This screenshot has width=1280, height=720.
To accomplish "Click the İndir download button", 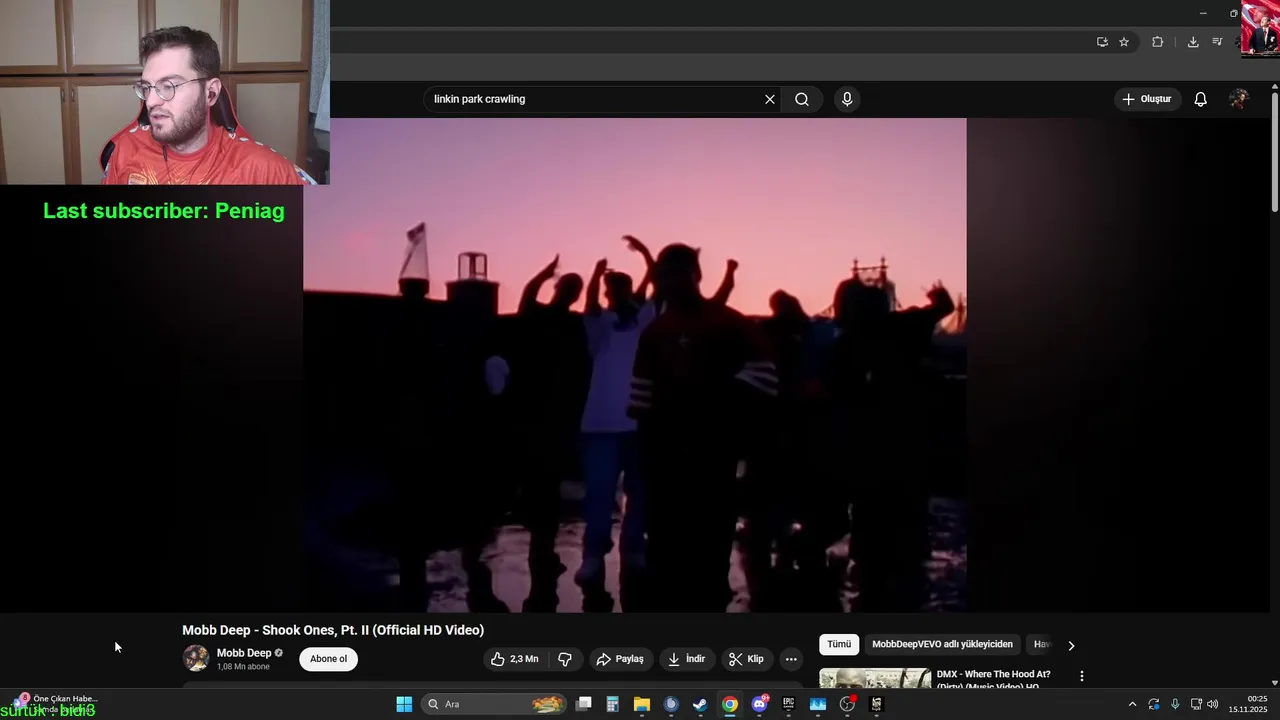I will pos(687,659).
